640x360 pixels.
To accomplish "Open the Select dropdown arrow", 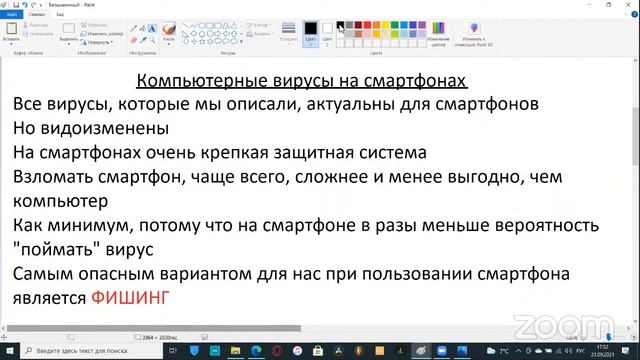I will [69, 43].
